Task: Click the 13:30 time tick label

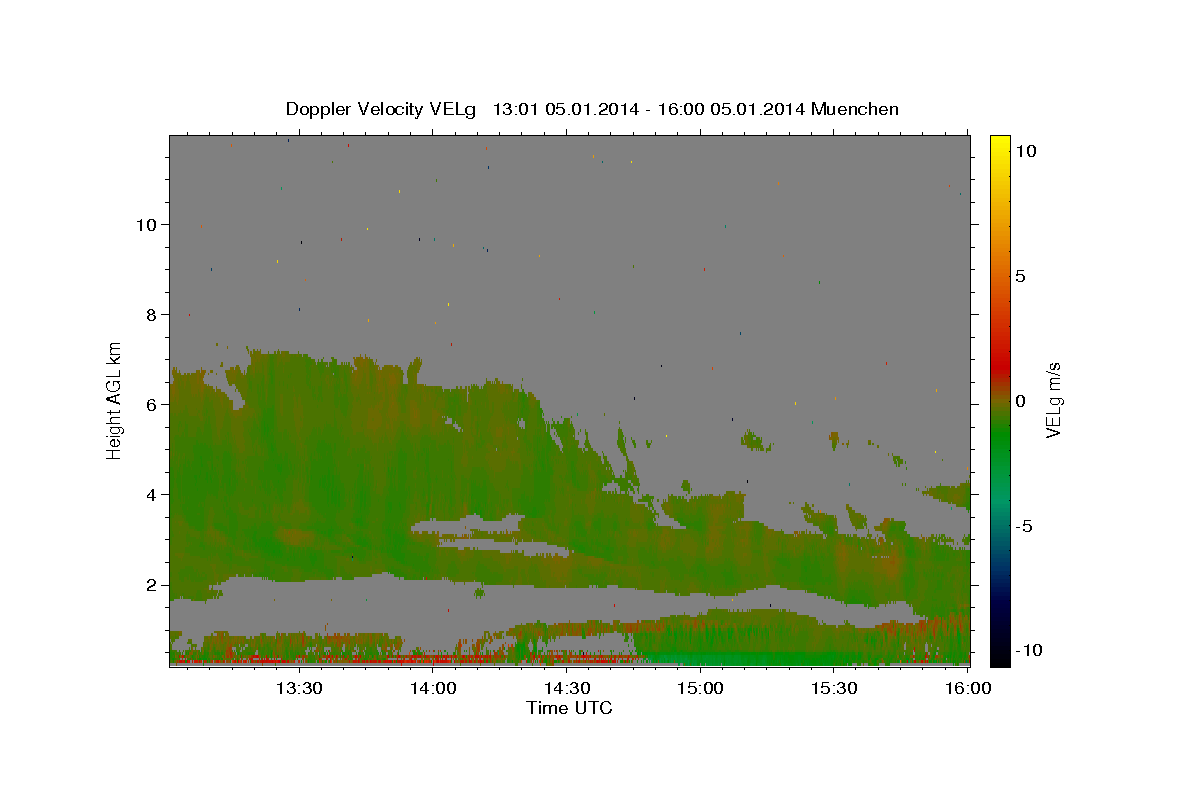Action: (x=298, y=688)
